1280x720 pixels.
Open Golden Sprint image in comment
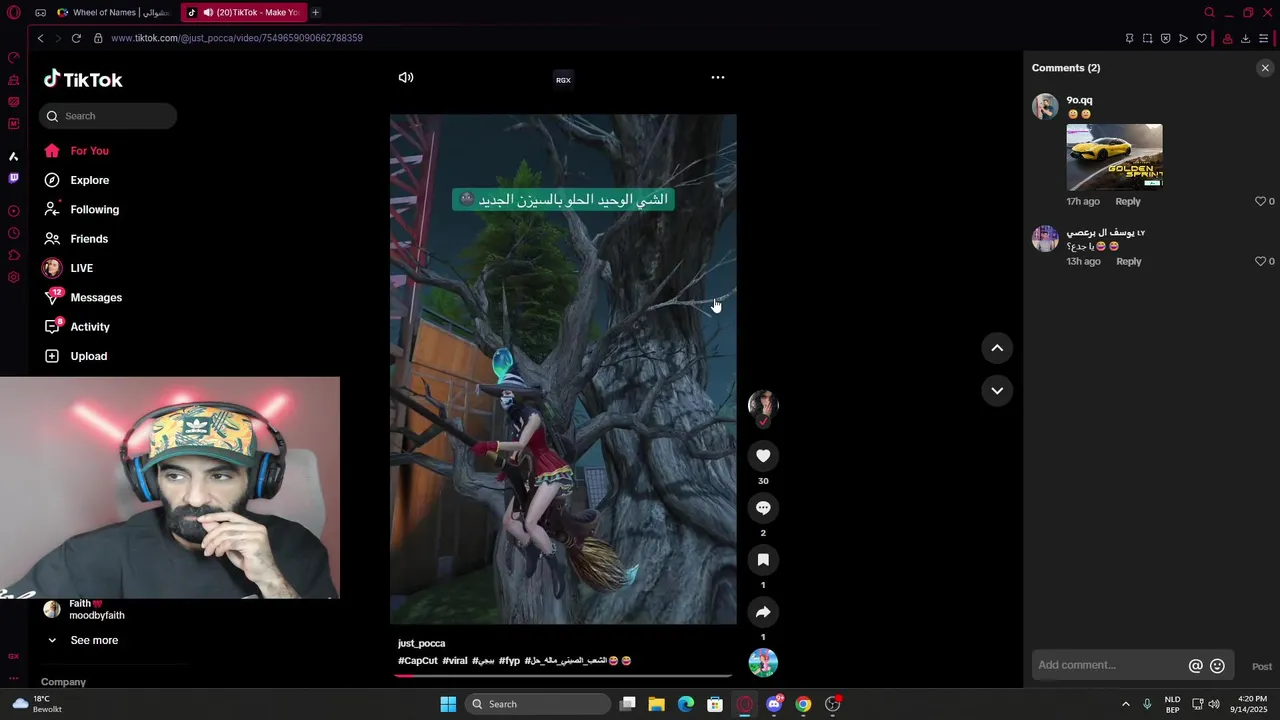pyautogui.click(x=1114, y=157)
